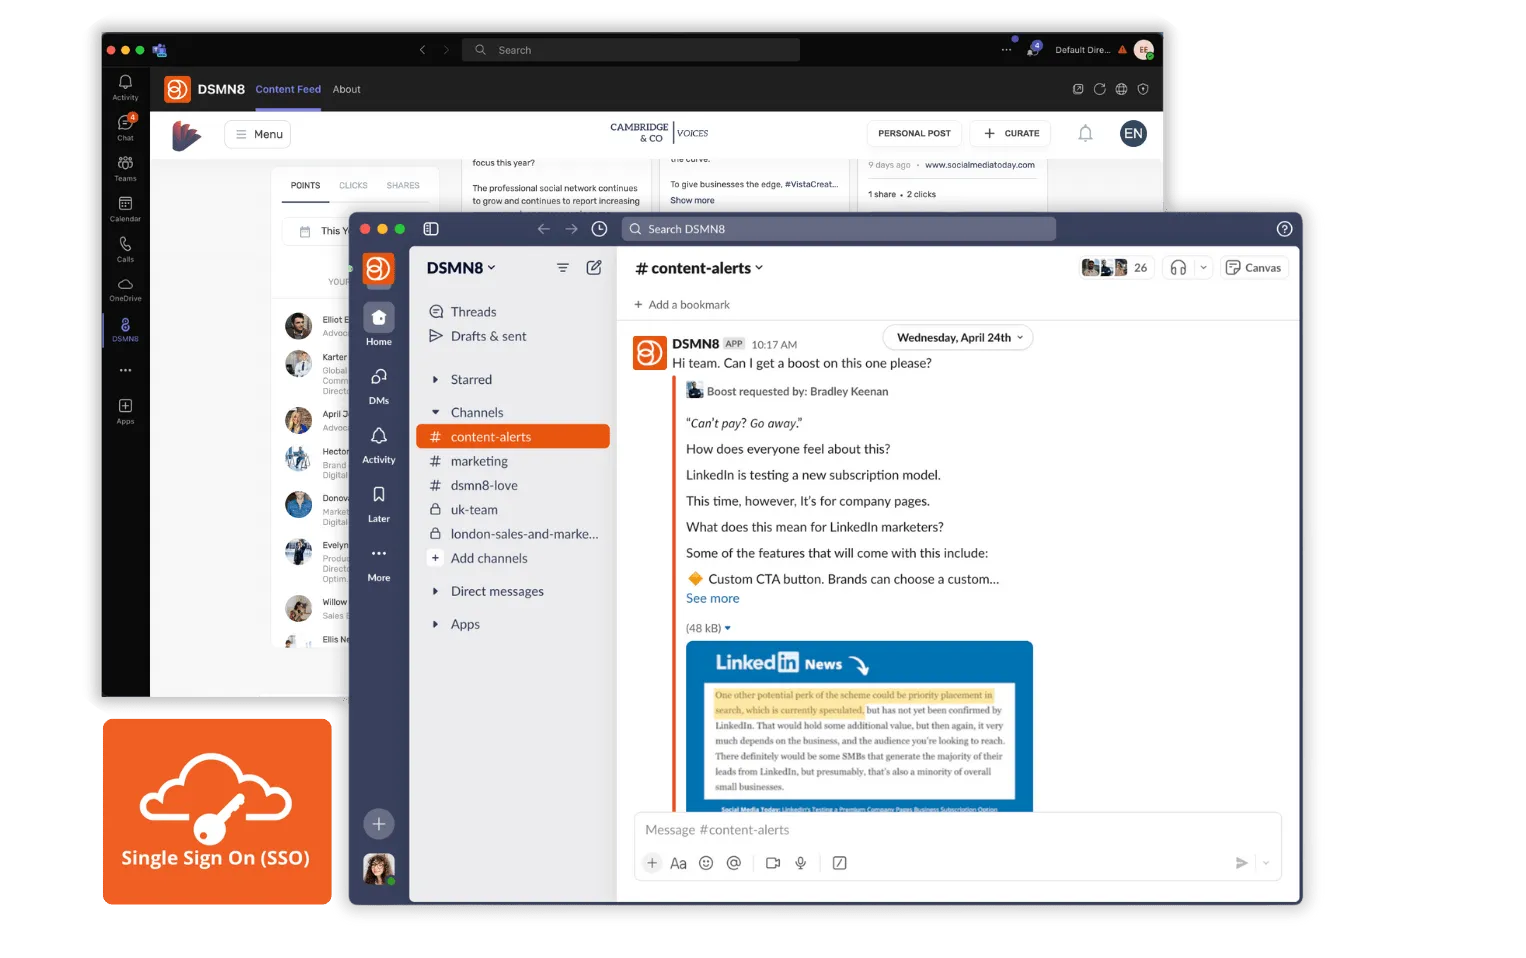This screenshot has height=958, width=1526.
Task: Open the Teams icon in Teams sidebar
Action: pos(125,168)
